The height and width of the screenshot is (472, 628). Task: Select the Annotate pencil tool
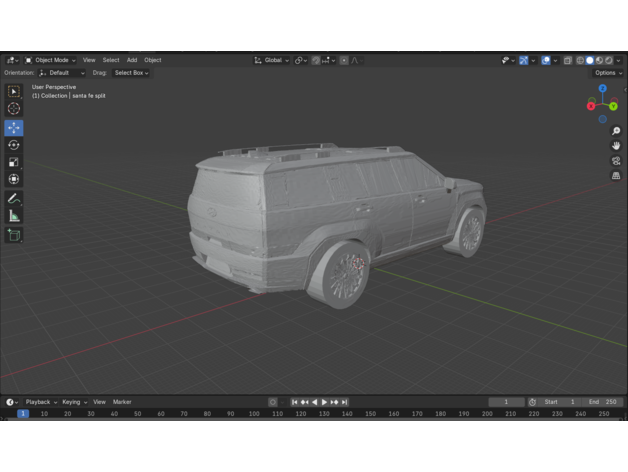coord(14,199)
